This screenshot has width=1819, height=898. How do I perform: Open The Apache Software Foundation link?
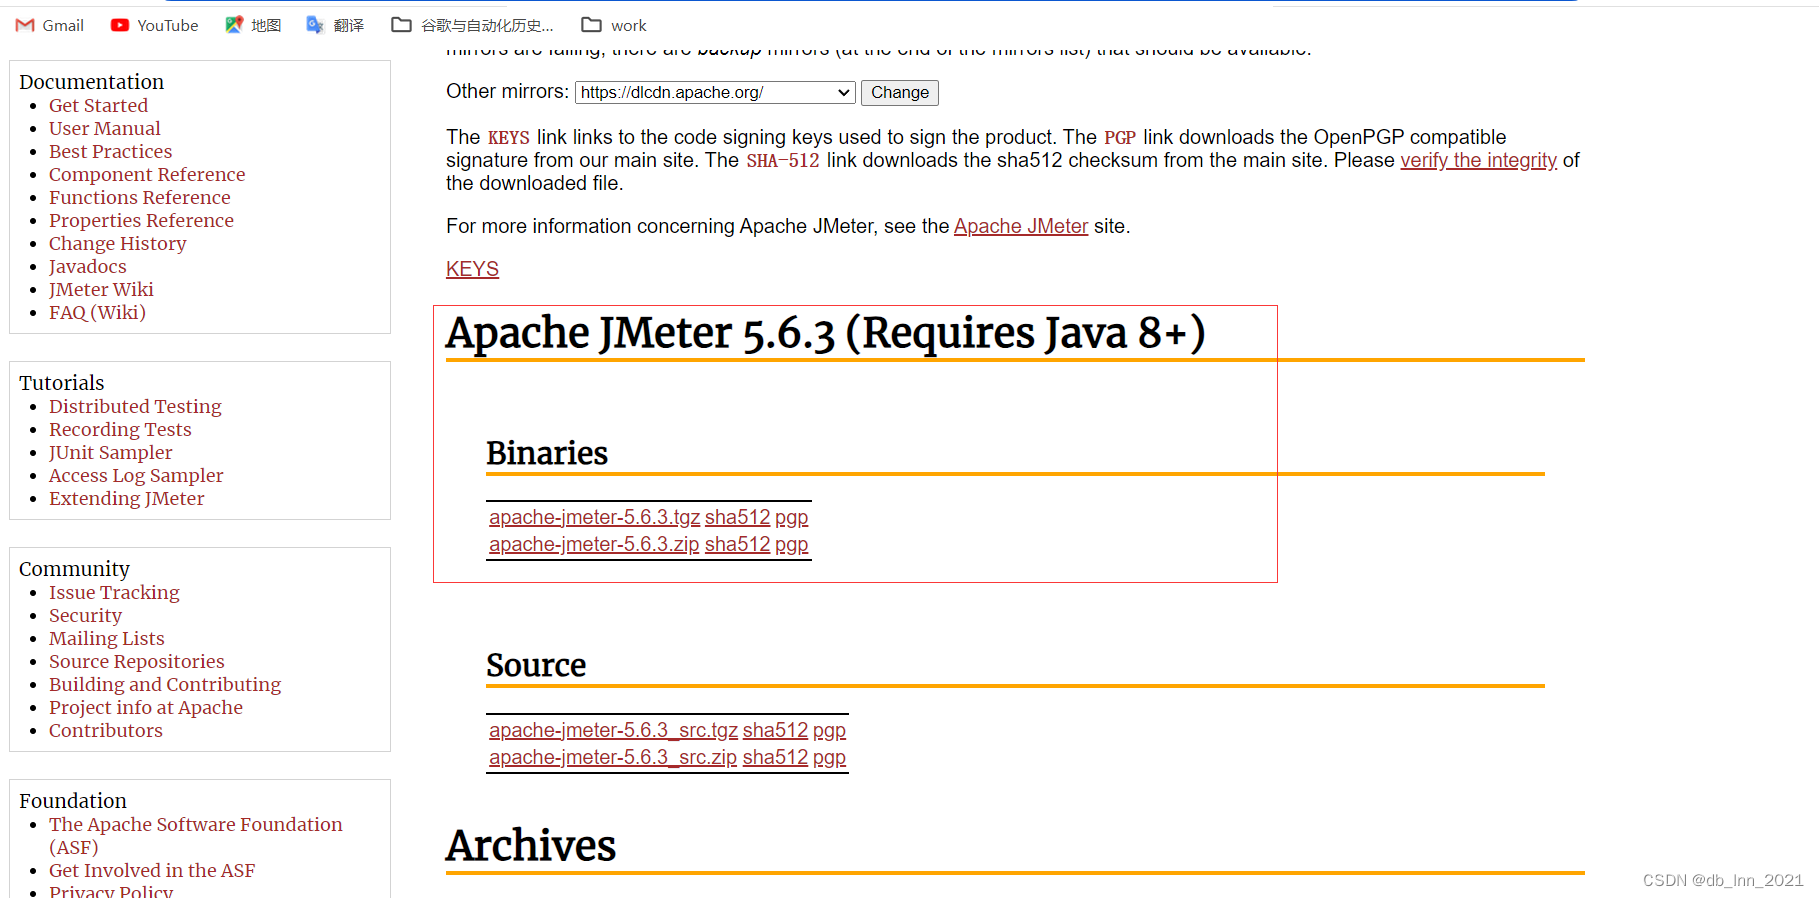[195, 835]
